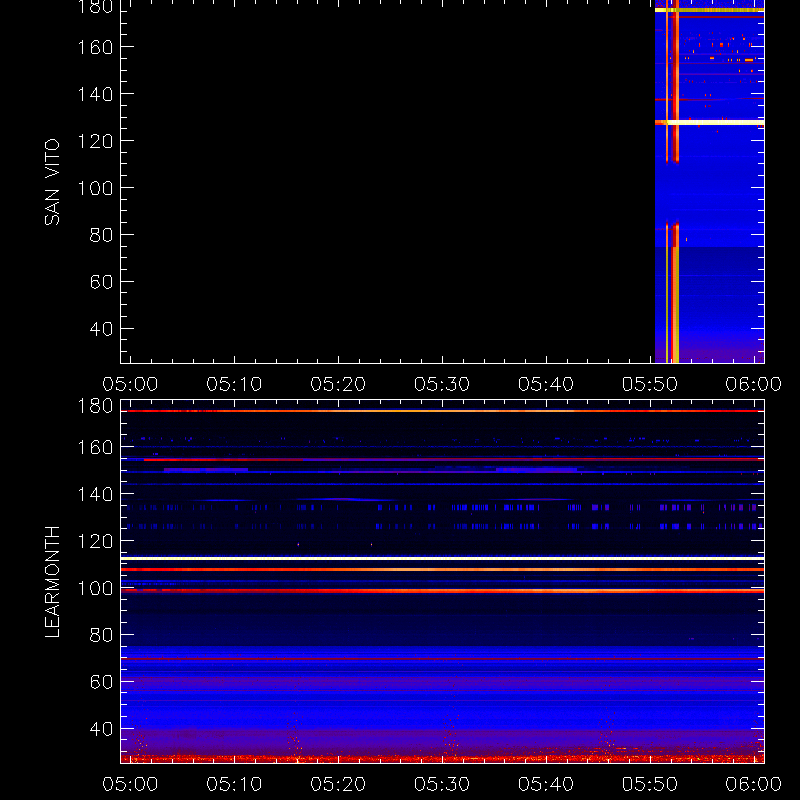Click 05:30 time label under San Vito plot

442,384
